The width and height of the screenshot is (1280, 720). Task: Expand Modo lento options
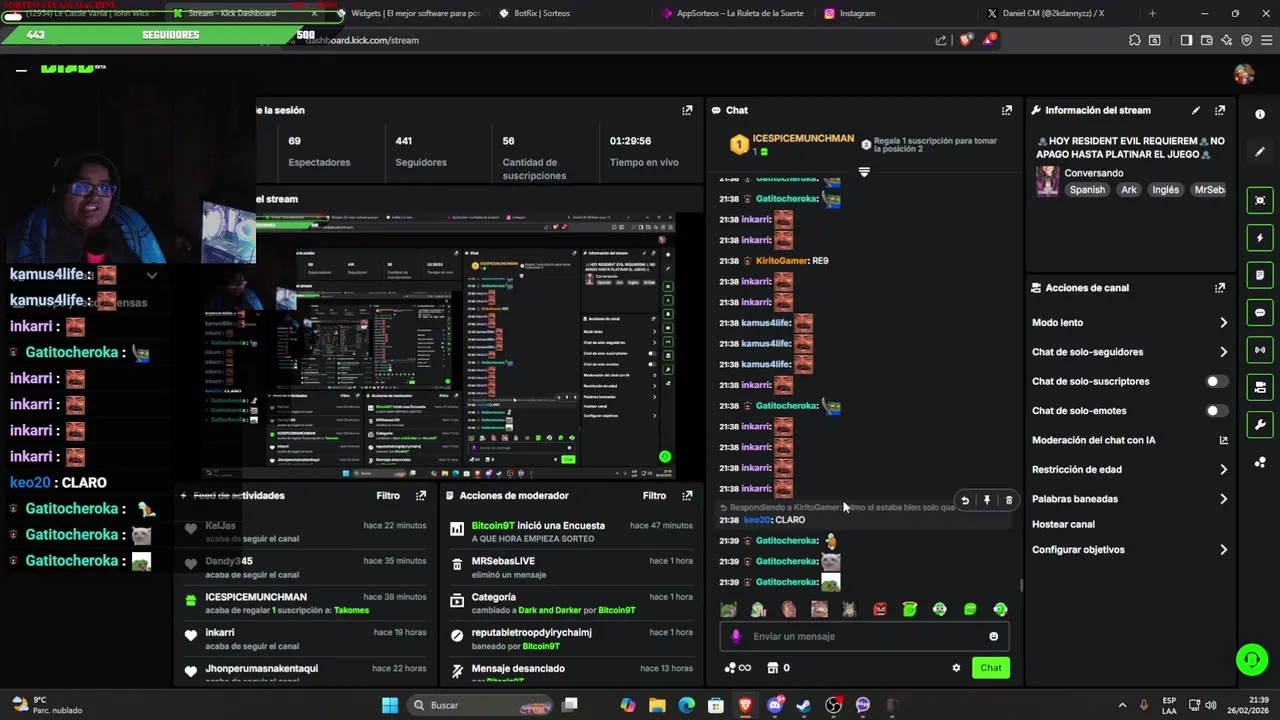coord(1223,322)
